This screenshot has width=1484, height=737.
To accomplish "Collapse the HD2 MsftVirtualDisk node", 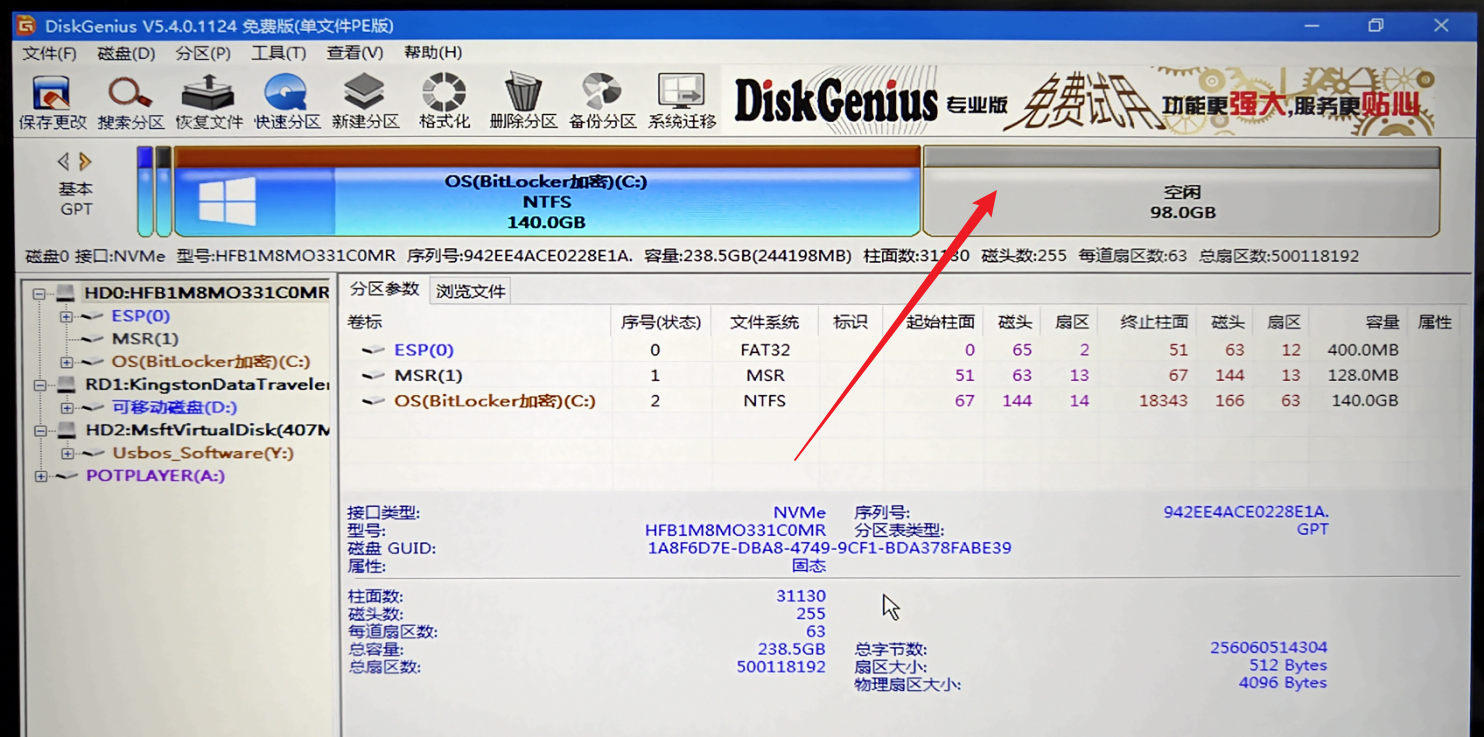I will pyautogui.click(x=39, y=431).
